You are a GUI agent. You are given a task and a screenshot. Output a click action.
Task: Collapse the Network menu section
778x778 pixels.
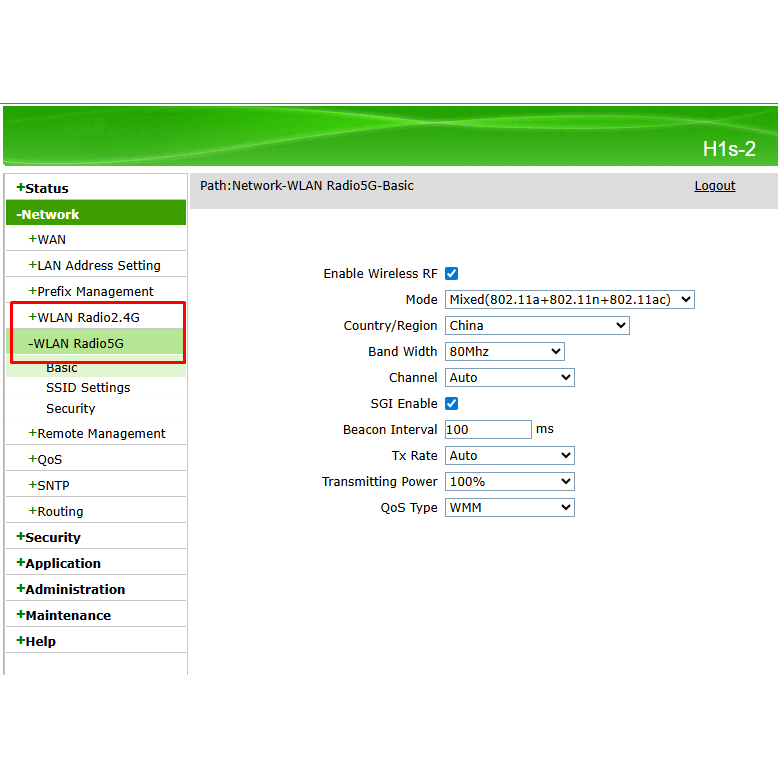(50, 214)
